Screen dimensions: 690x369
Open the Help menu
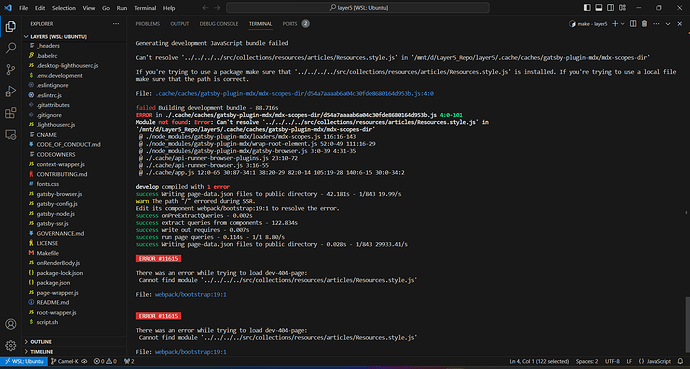(x=169, y=8)
